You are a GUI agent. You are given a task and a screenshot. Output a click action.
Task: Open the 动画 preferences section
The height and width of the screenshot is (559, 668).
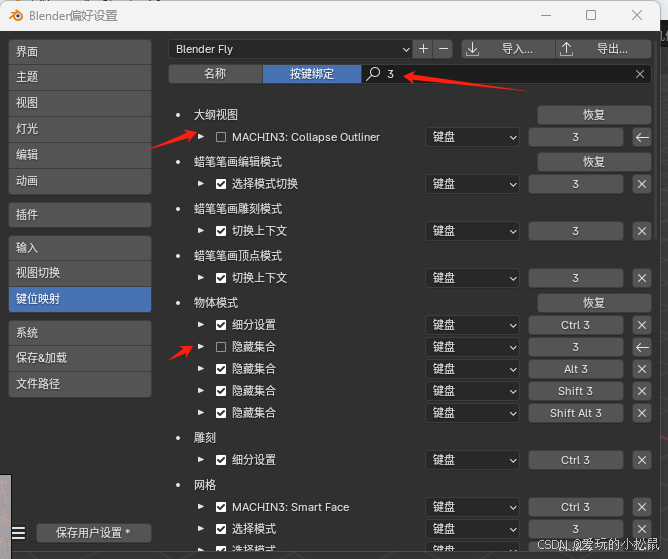[x=80, y=182]
